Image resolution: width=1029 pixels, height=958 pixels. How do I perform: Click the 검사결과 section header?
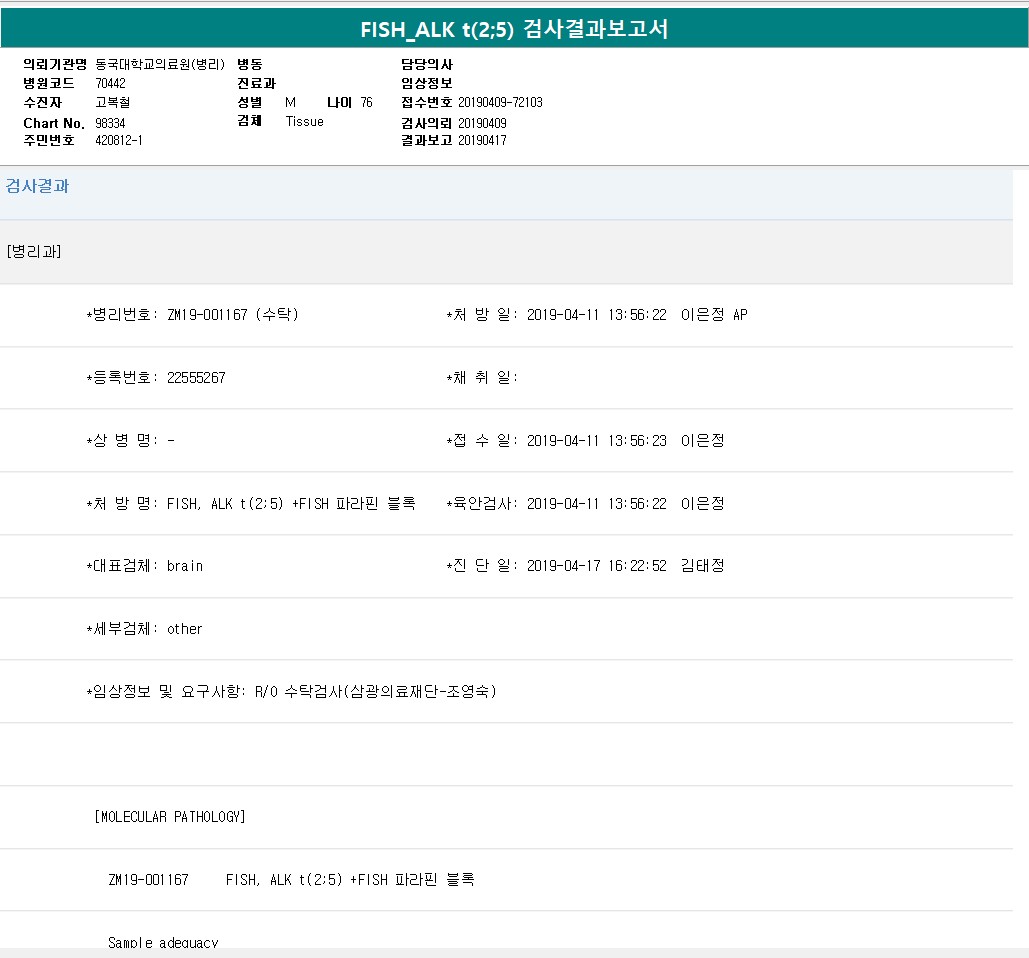click(38, 186)
